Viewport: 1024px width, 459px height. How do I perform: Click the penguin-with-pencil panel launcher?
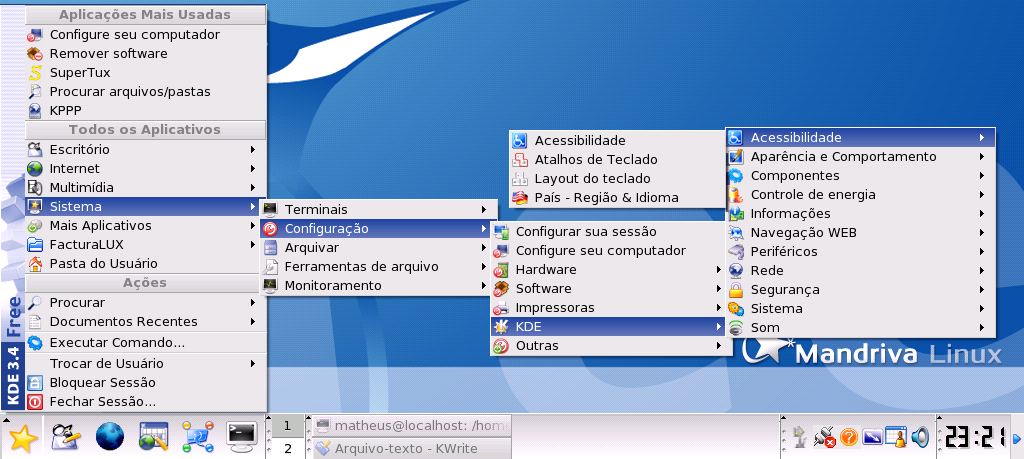(x=66, y=437)
